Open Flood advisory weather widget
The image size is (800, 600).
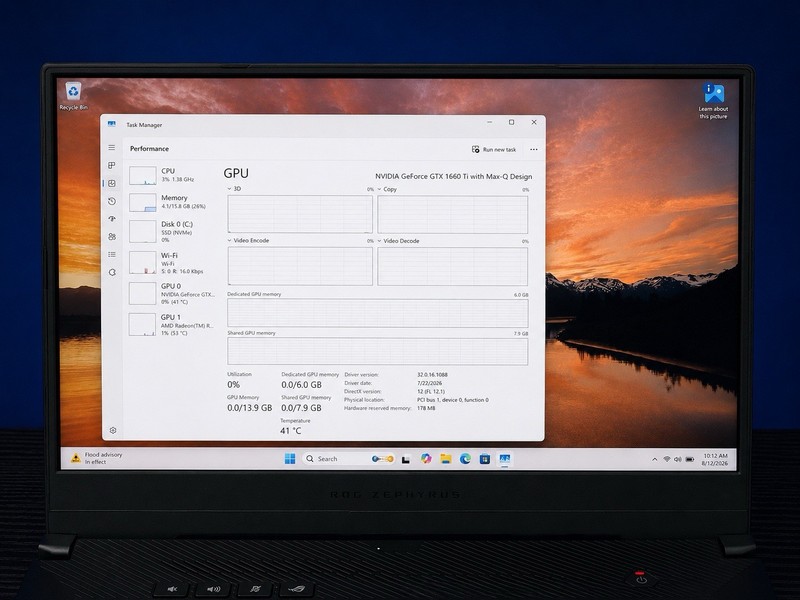coord(97,458)
